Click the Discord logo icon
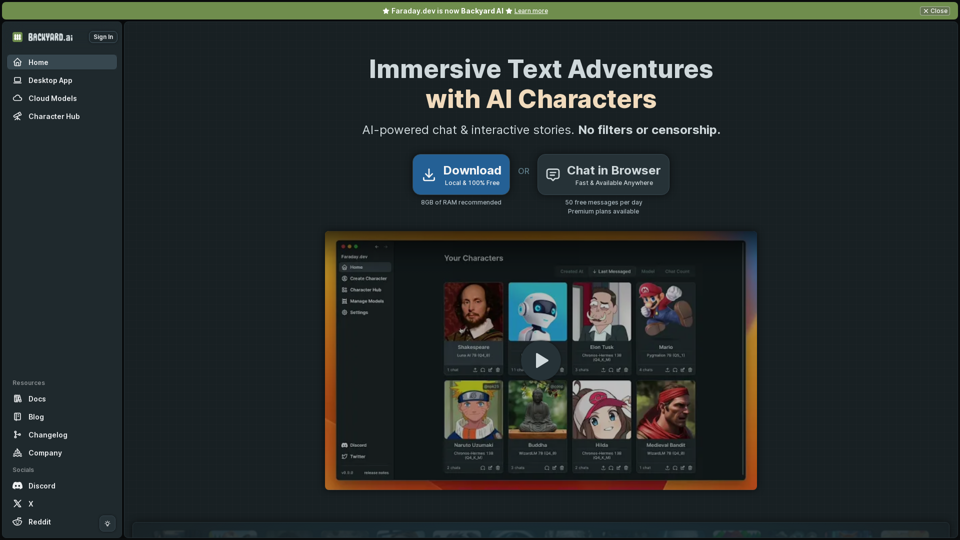Viewport: 960px width, 540px height. (x=17, y=486)
